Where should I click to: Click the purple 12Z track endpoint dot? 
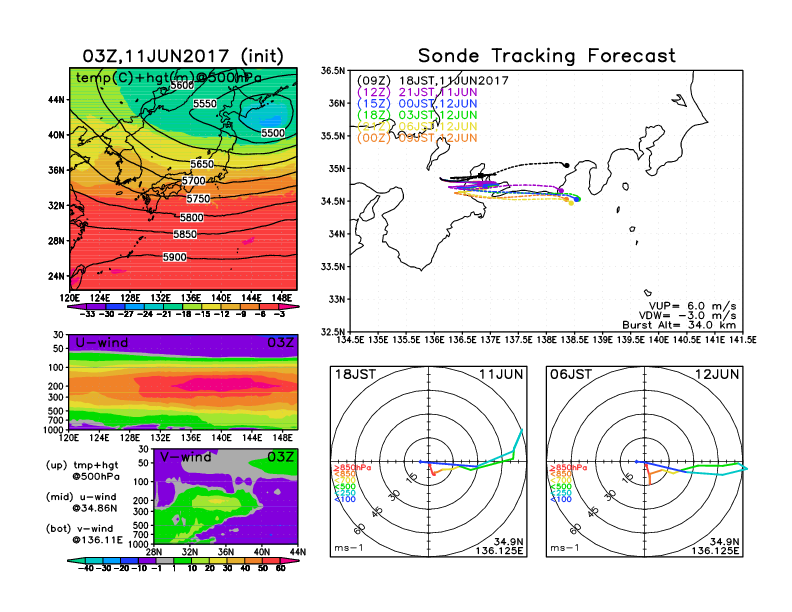560,189
